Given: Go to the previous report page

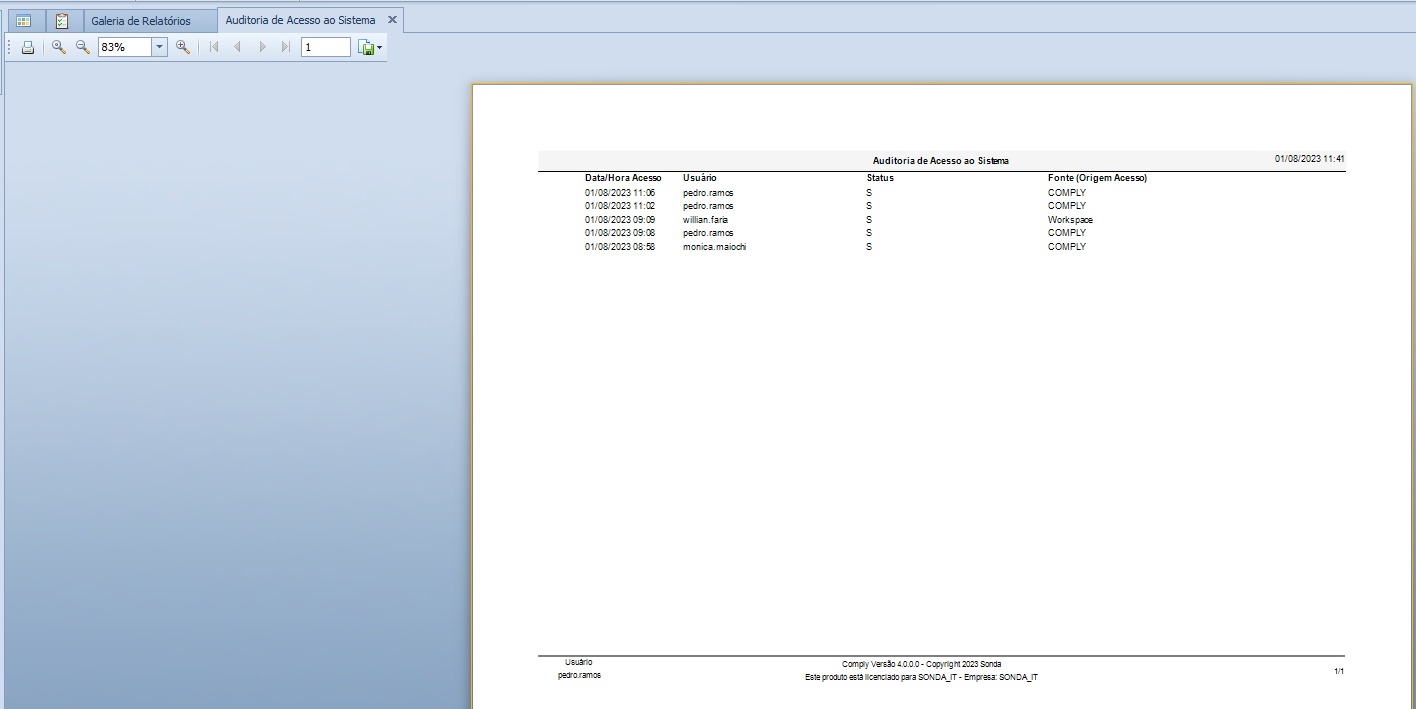Looking at the screenshot, I should tap(238, 47).
